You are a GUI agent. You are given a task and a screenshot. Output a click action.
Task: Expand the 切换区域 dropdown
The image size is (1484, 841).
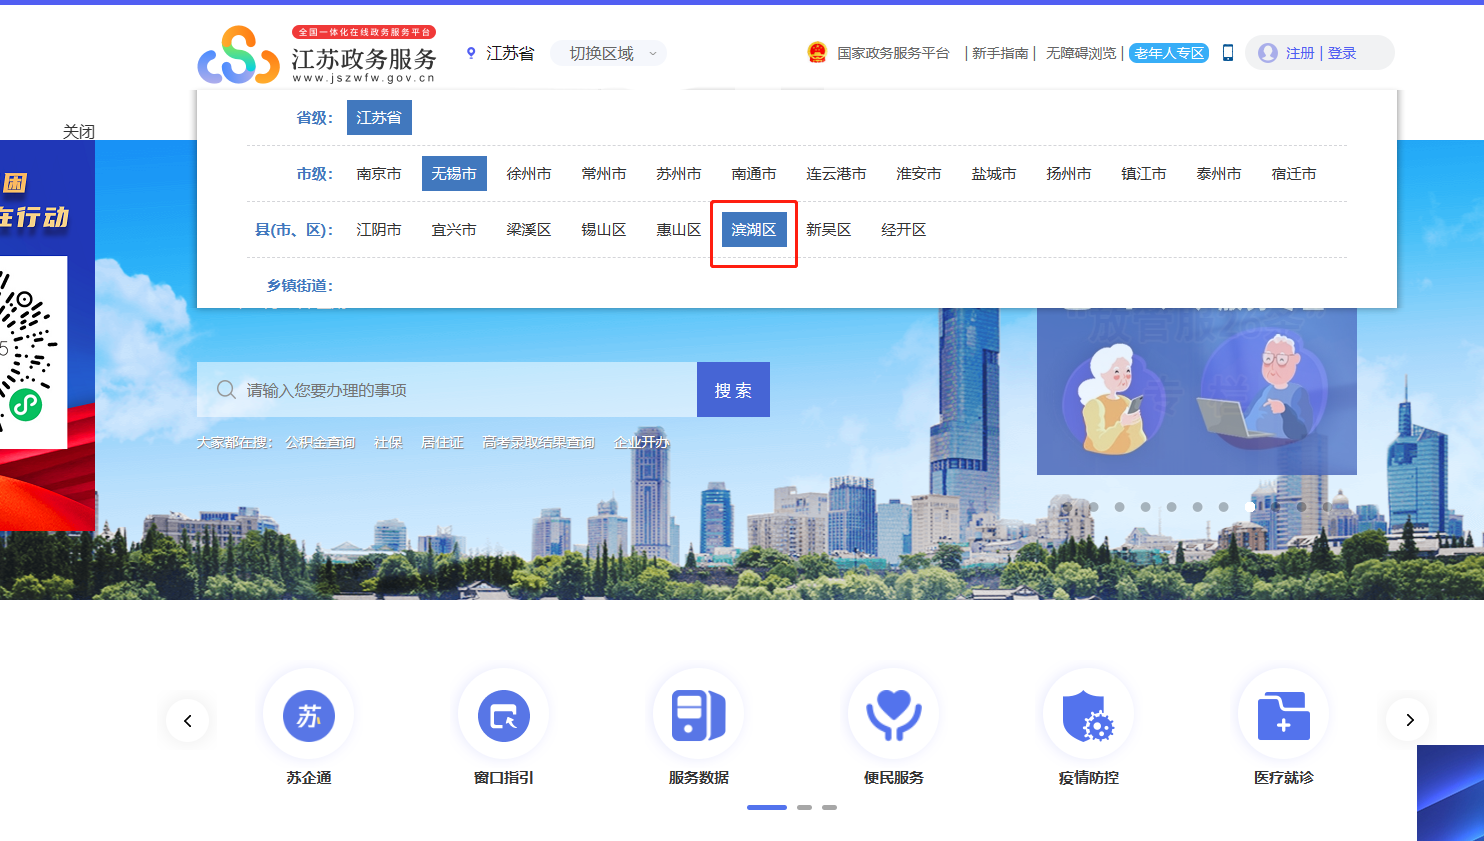point(608,53)
